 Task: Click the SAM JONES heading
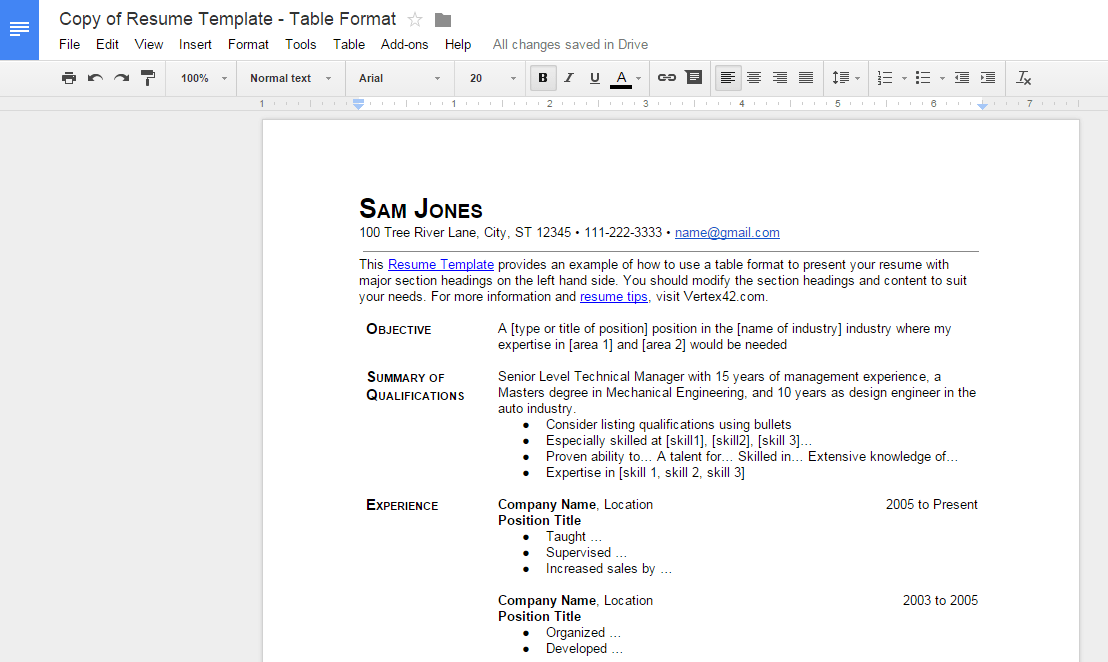(x=420, y=209)
